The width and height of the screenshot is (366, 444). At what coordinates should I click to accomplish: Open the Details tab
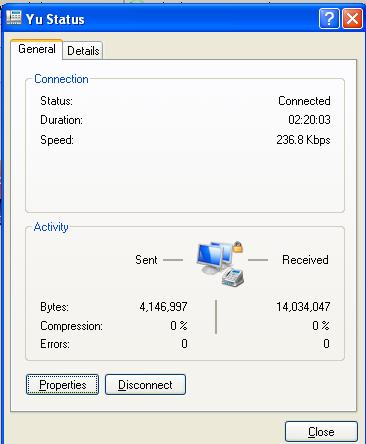click(x=83, y=51)
